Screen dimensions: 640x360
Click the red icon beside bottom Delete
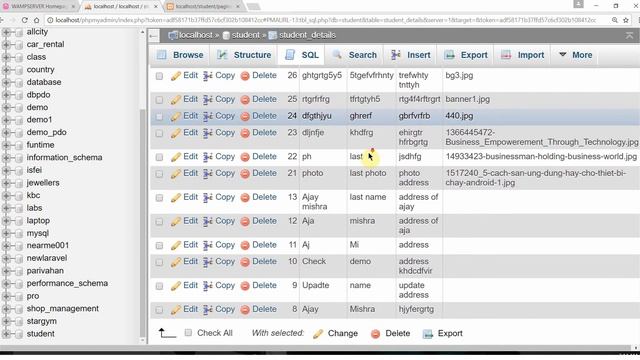click(375, 334)
